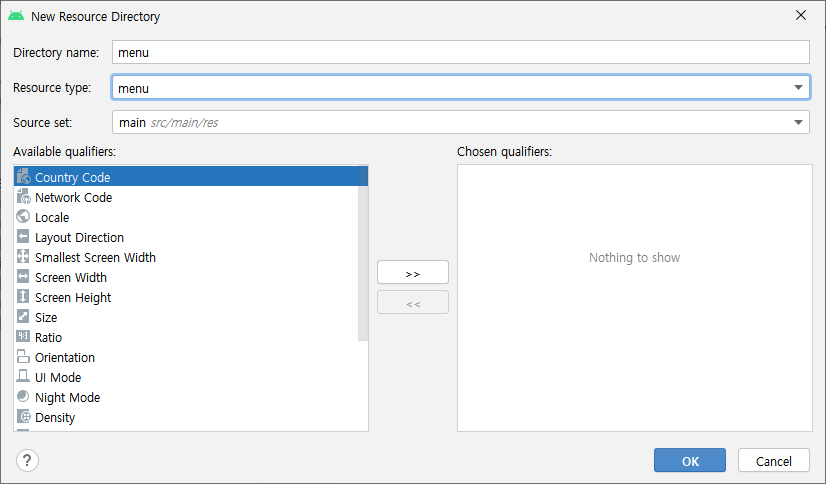Open help with the question mark button
Viewport: 826px width, 484px height.
tap(27, 460)
